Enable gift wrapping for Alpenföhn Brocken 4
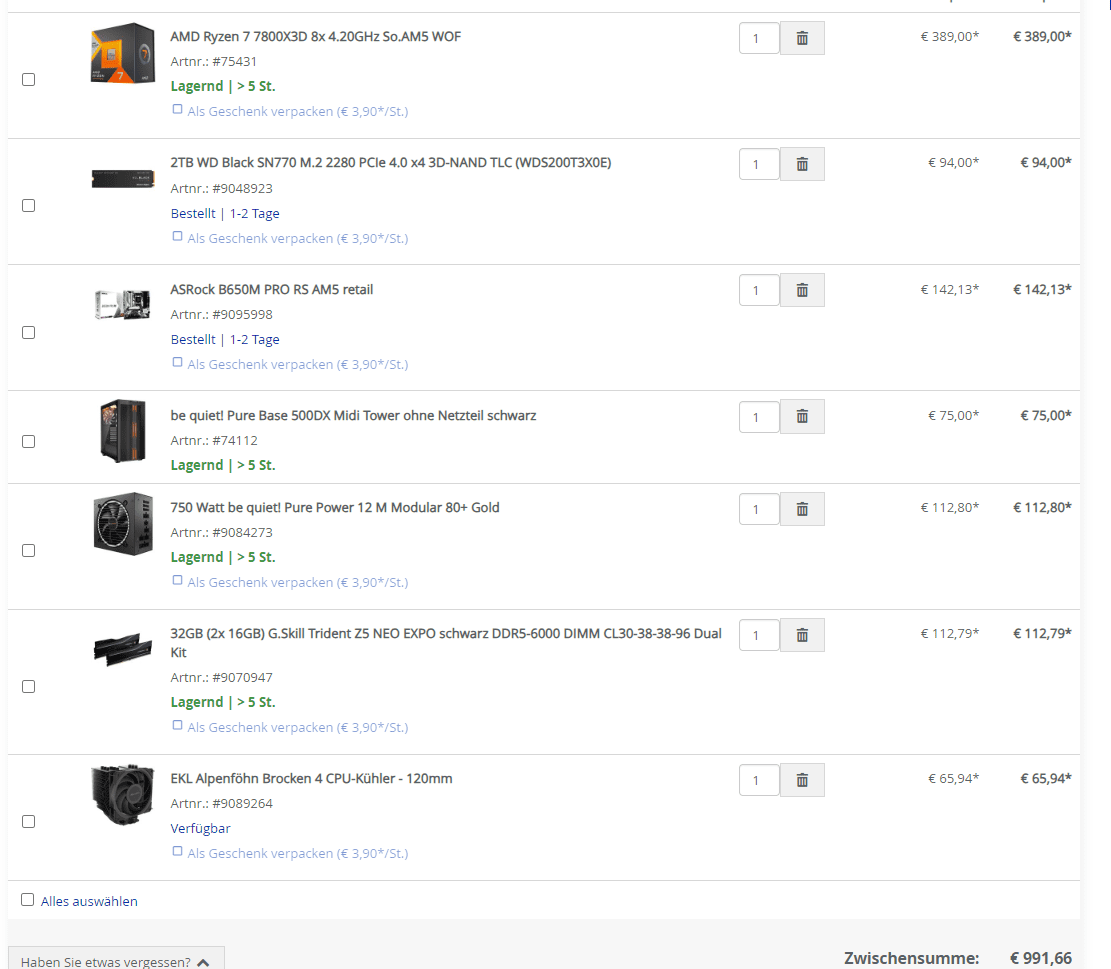 178,852
